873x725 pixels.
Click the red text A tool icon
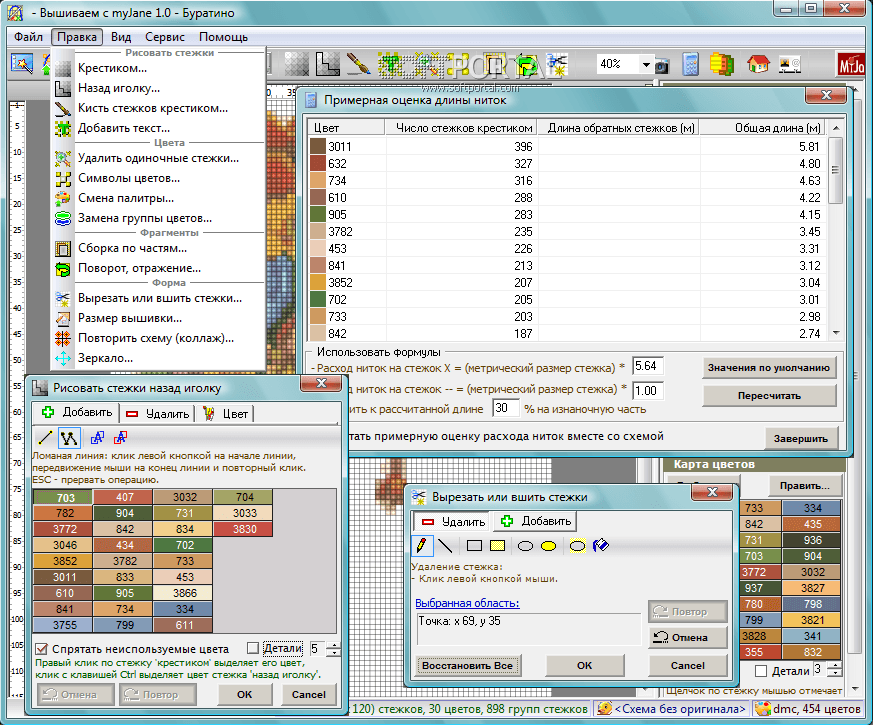pos(120,438)
